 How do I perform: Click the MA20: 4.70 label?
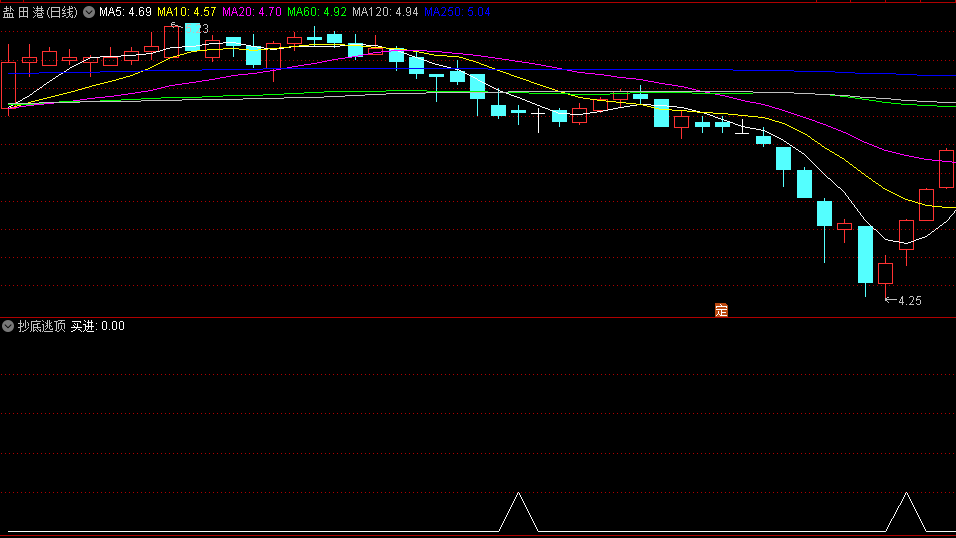pyautogui.click(x=252, y=12)
